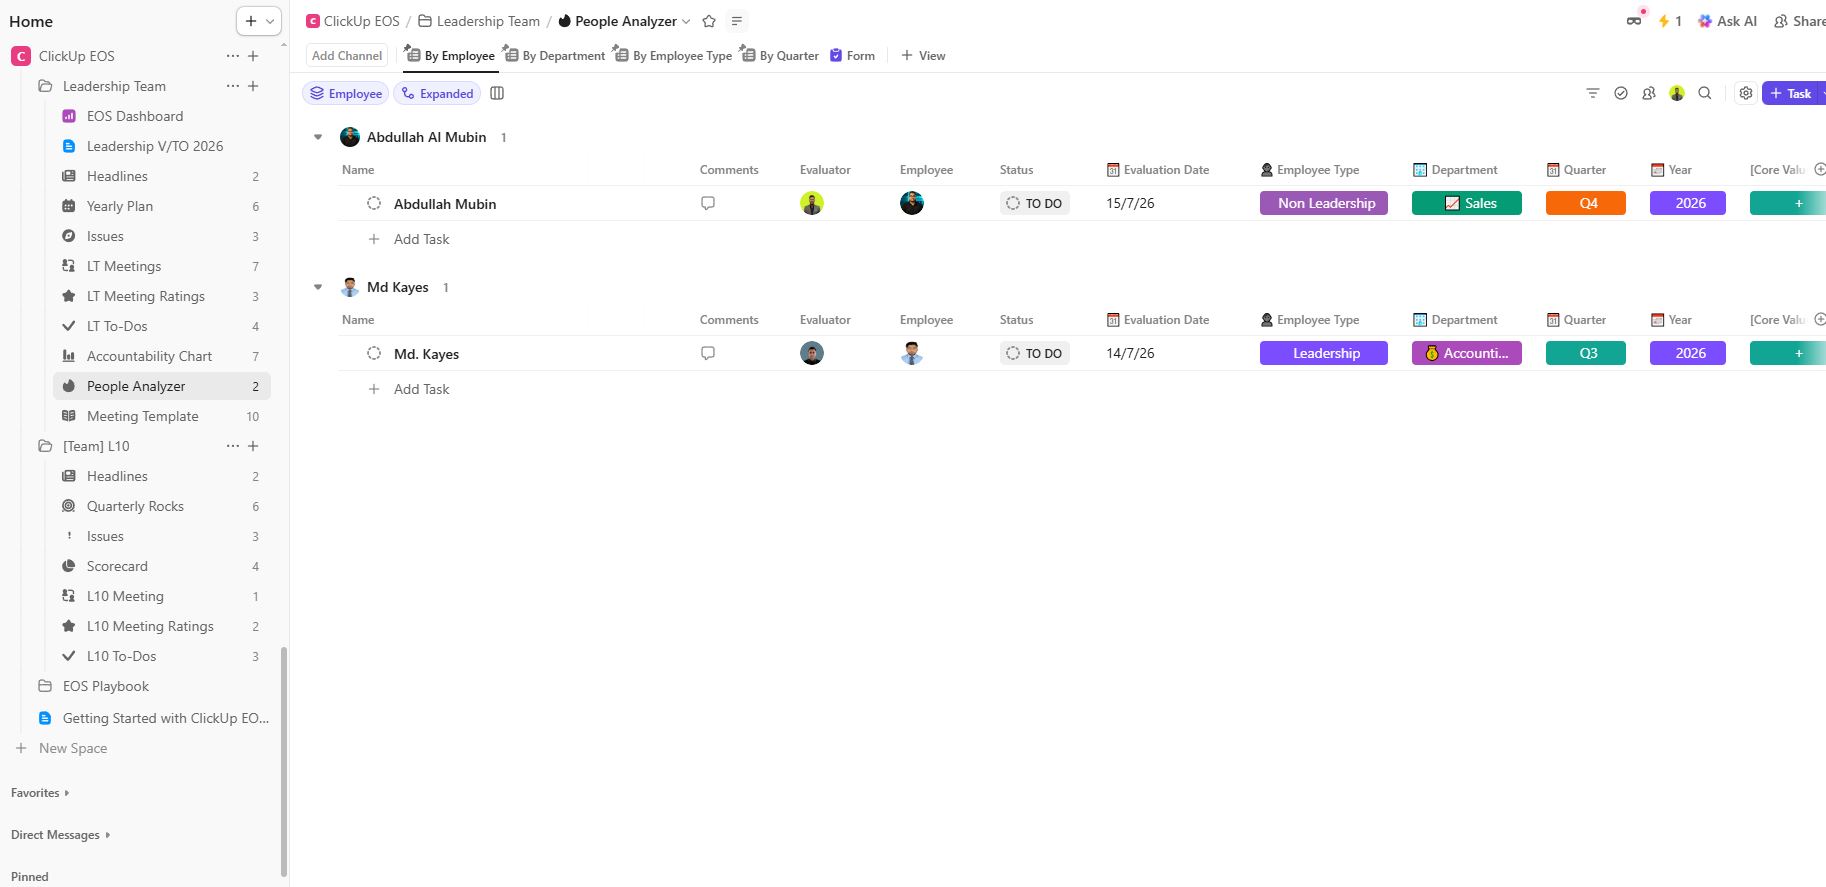Open the search icon in toolbar
This screenshot has width=1826, height=887.
pos(1705,93)
